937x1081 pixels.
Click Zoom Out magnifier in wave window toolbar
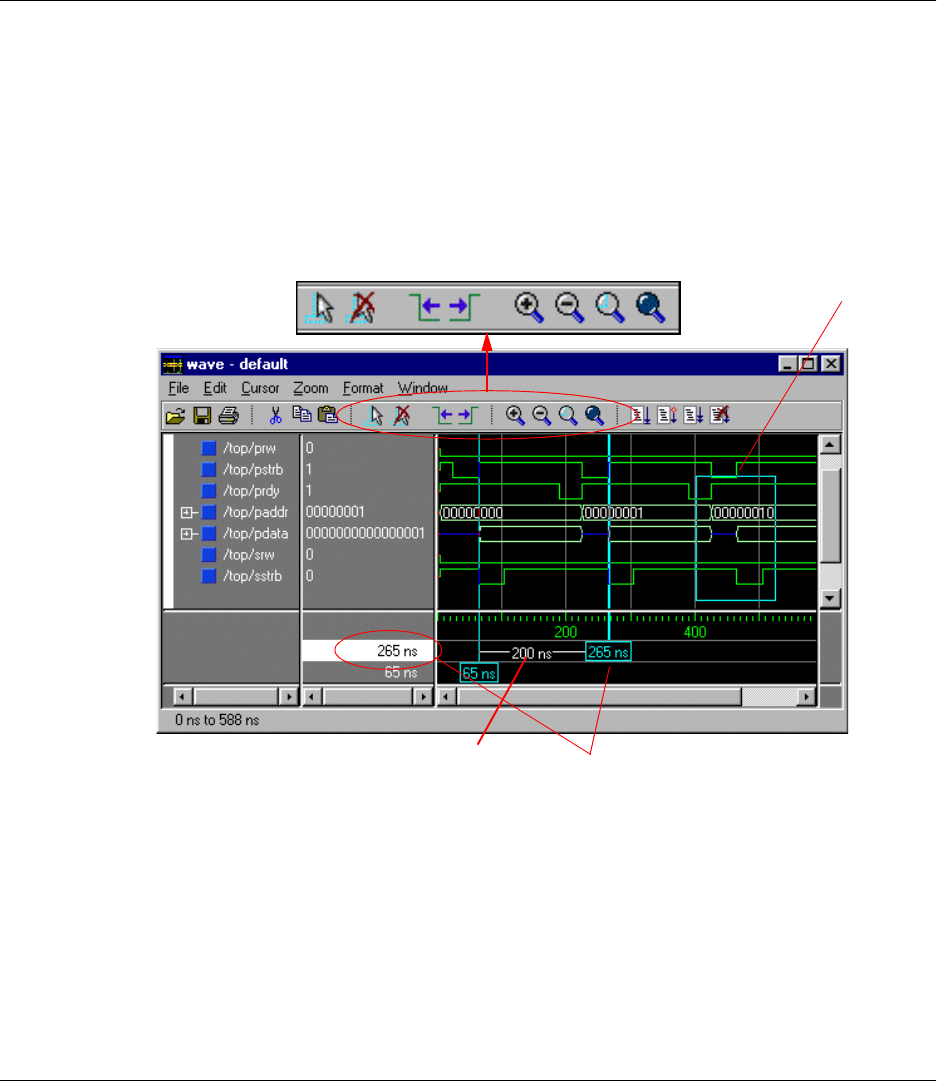click(542, 415)
